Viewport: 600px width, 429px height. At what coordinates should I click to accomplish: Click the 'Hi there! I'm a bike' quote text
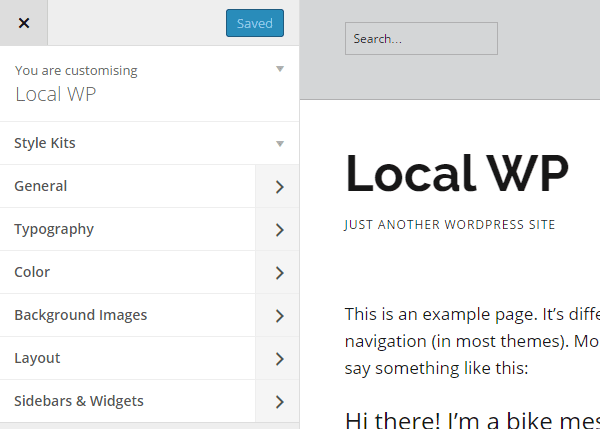[472, 420]
